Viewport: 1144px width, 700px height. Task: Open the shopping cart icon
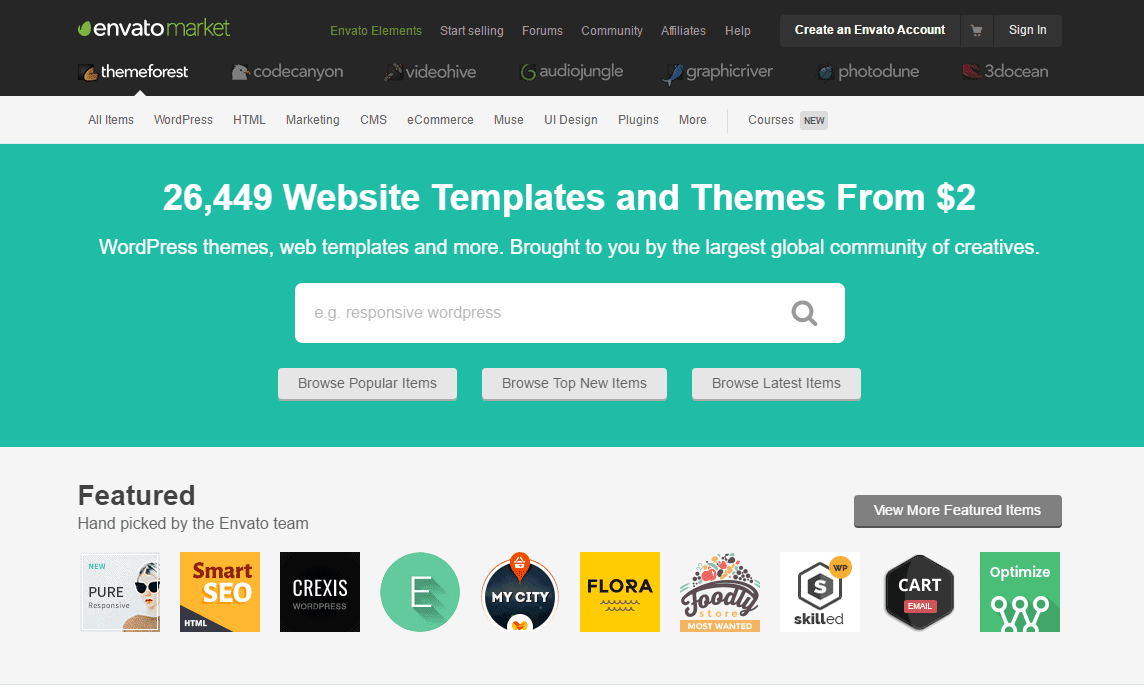tap(976, 31)
